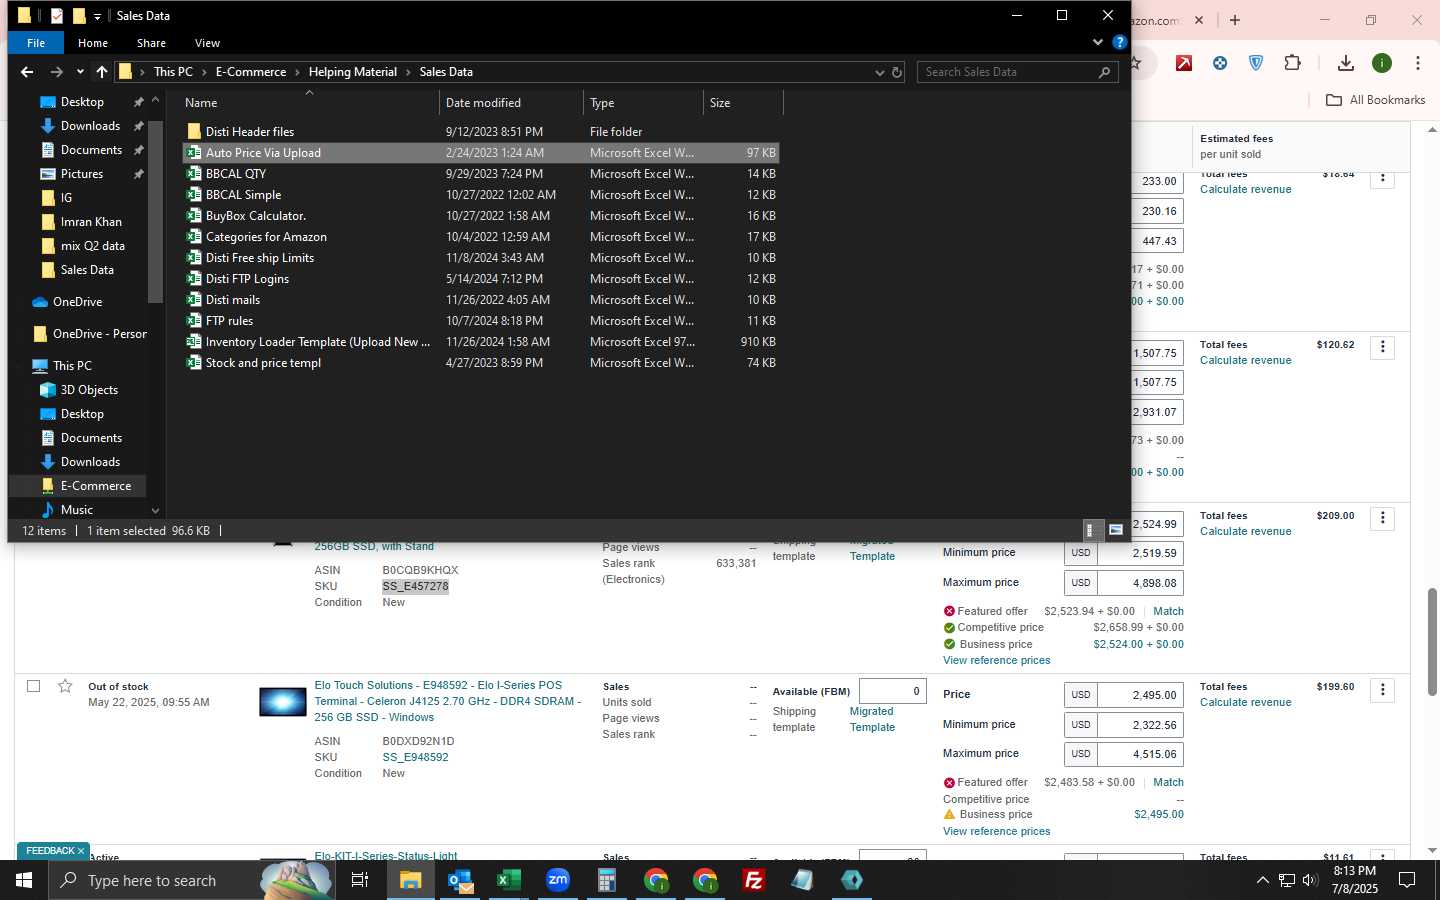Expand the Explorer ribbon with chevron
The height and width of the screenshot is (900, 1440).
tap(1098, 42)
